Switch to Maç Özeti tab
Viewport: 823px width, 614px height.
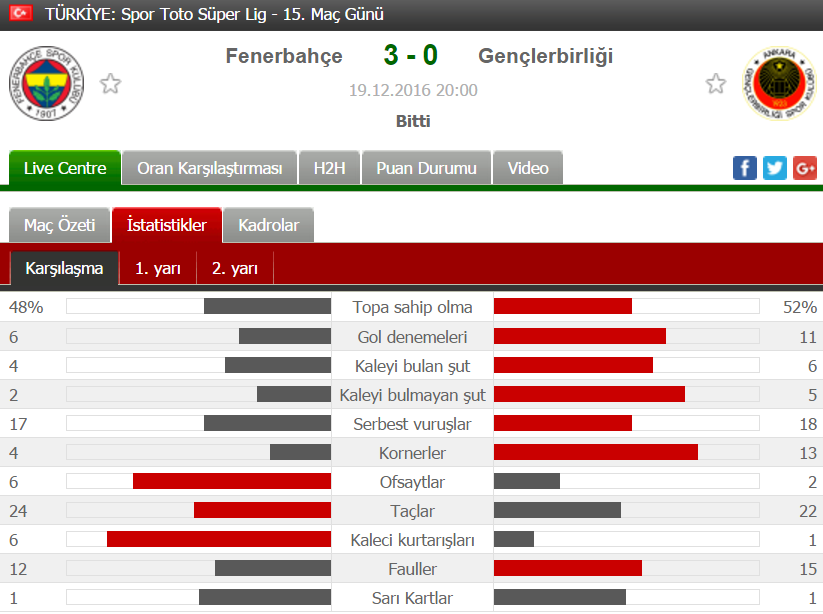click(x=59, y=225)
